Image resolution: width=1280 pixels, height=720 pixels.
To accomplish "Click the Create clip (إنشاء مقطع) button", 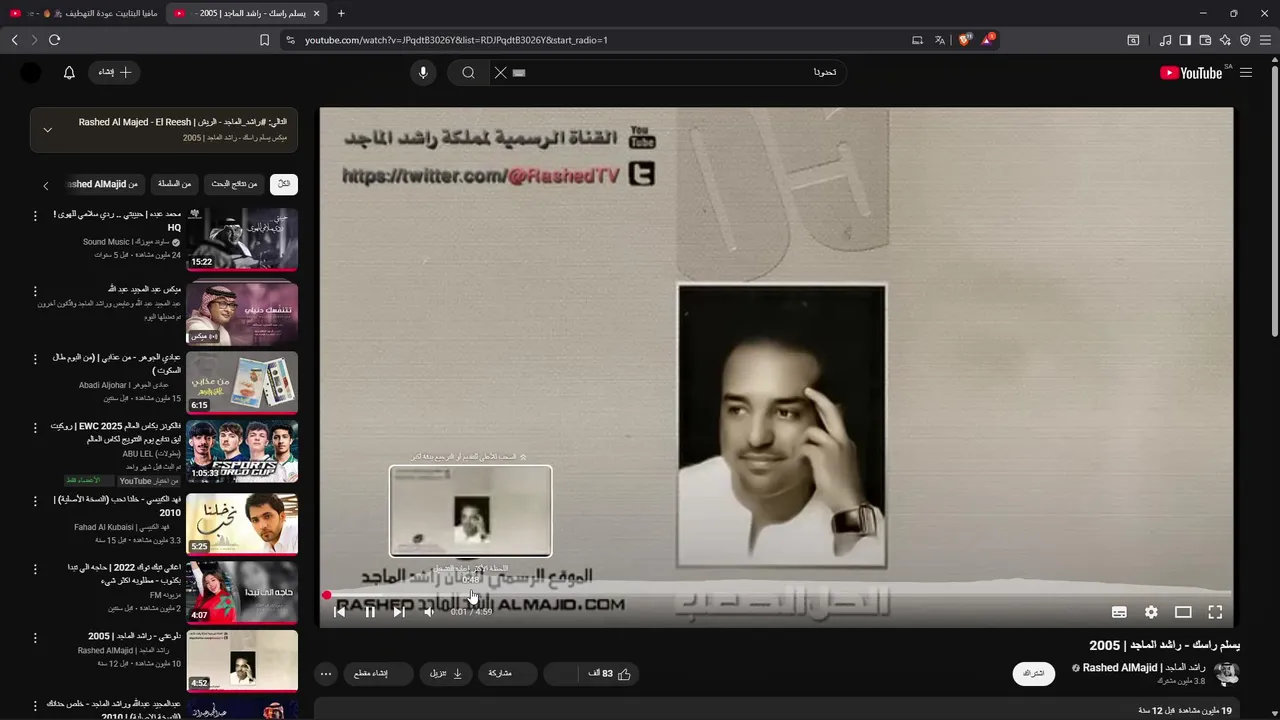I will 378,674.
